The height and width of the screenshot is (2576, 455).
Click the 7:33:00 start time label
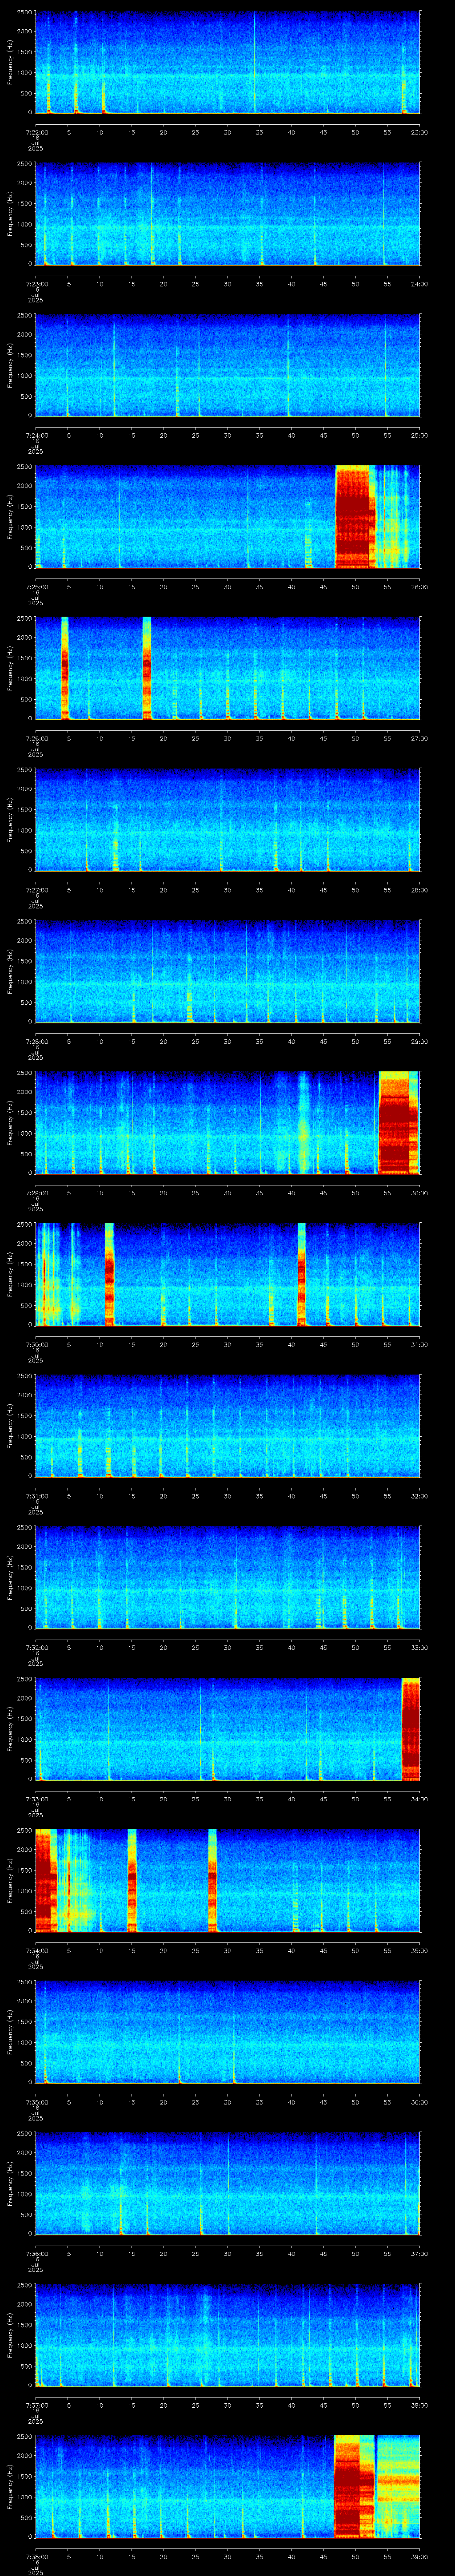36,1799
